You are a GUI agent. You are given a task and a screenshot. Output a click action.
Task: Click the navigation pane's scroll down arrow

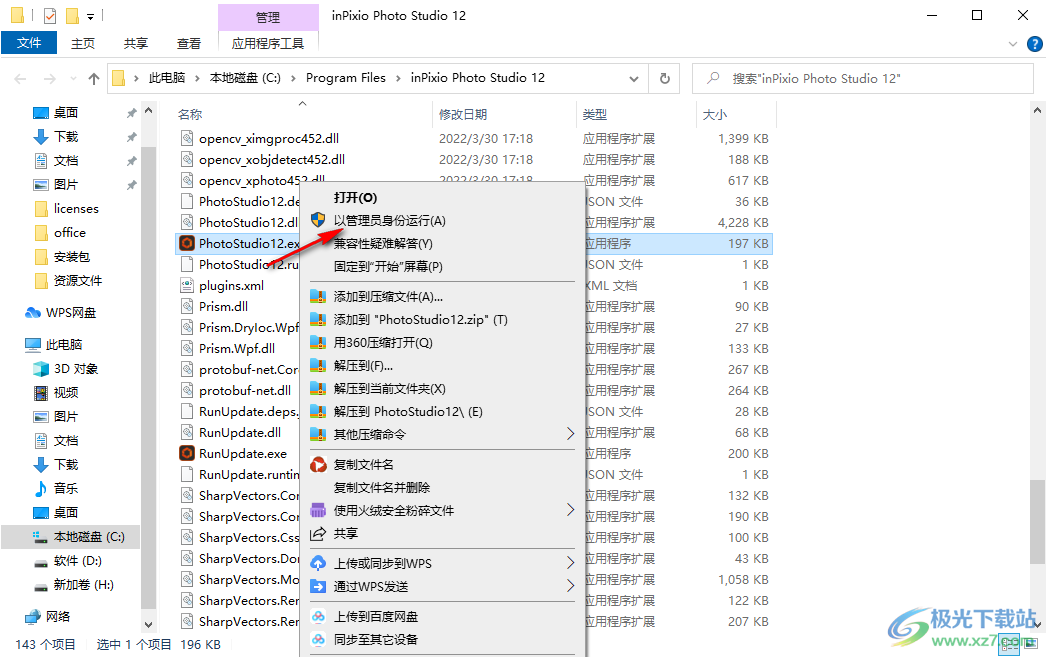point(148,625)
